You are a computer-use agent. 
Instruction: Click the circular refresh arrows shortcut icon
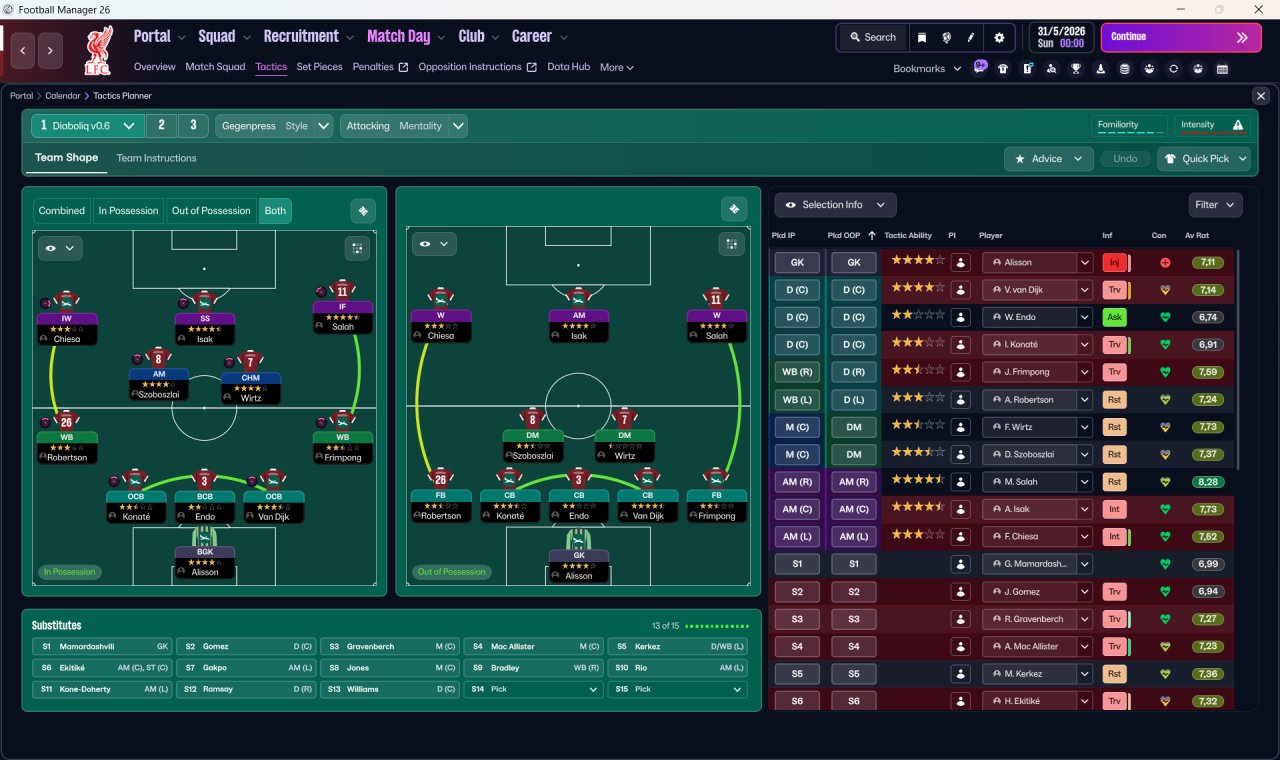pyautogui.click(x=1174, y=69)
